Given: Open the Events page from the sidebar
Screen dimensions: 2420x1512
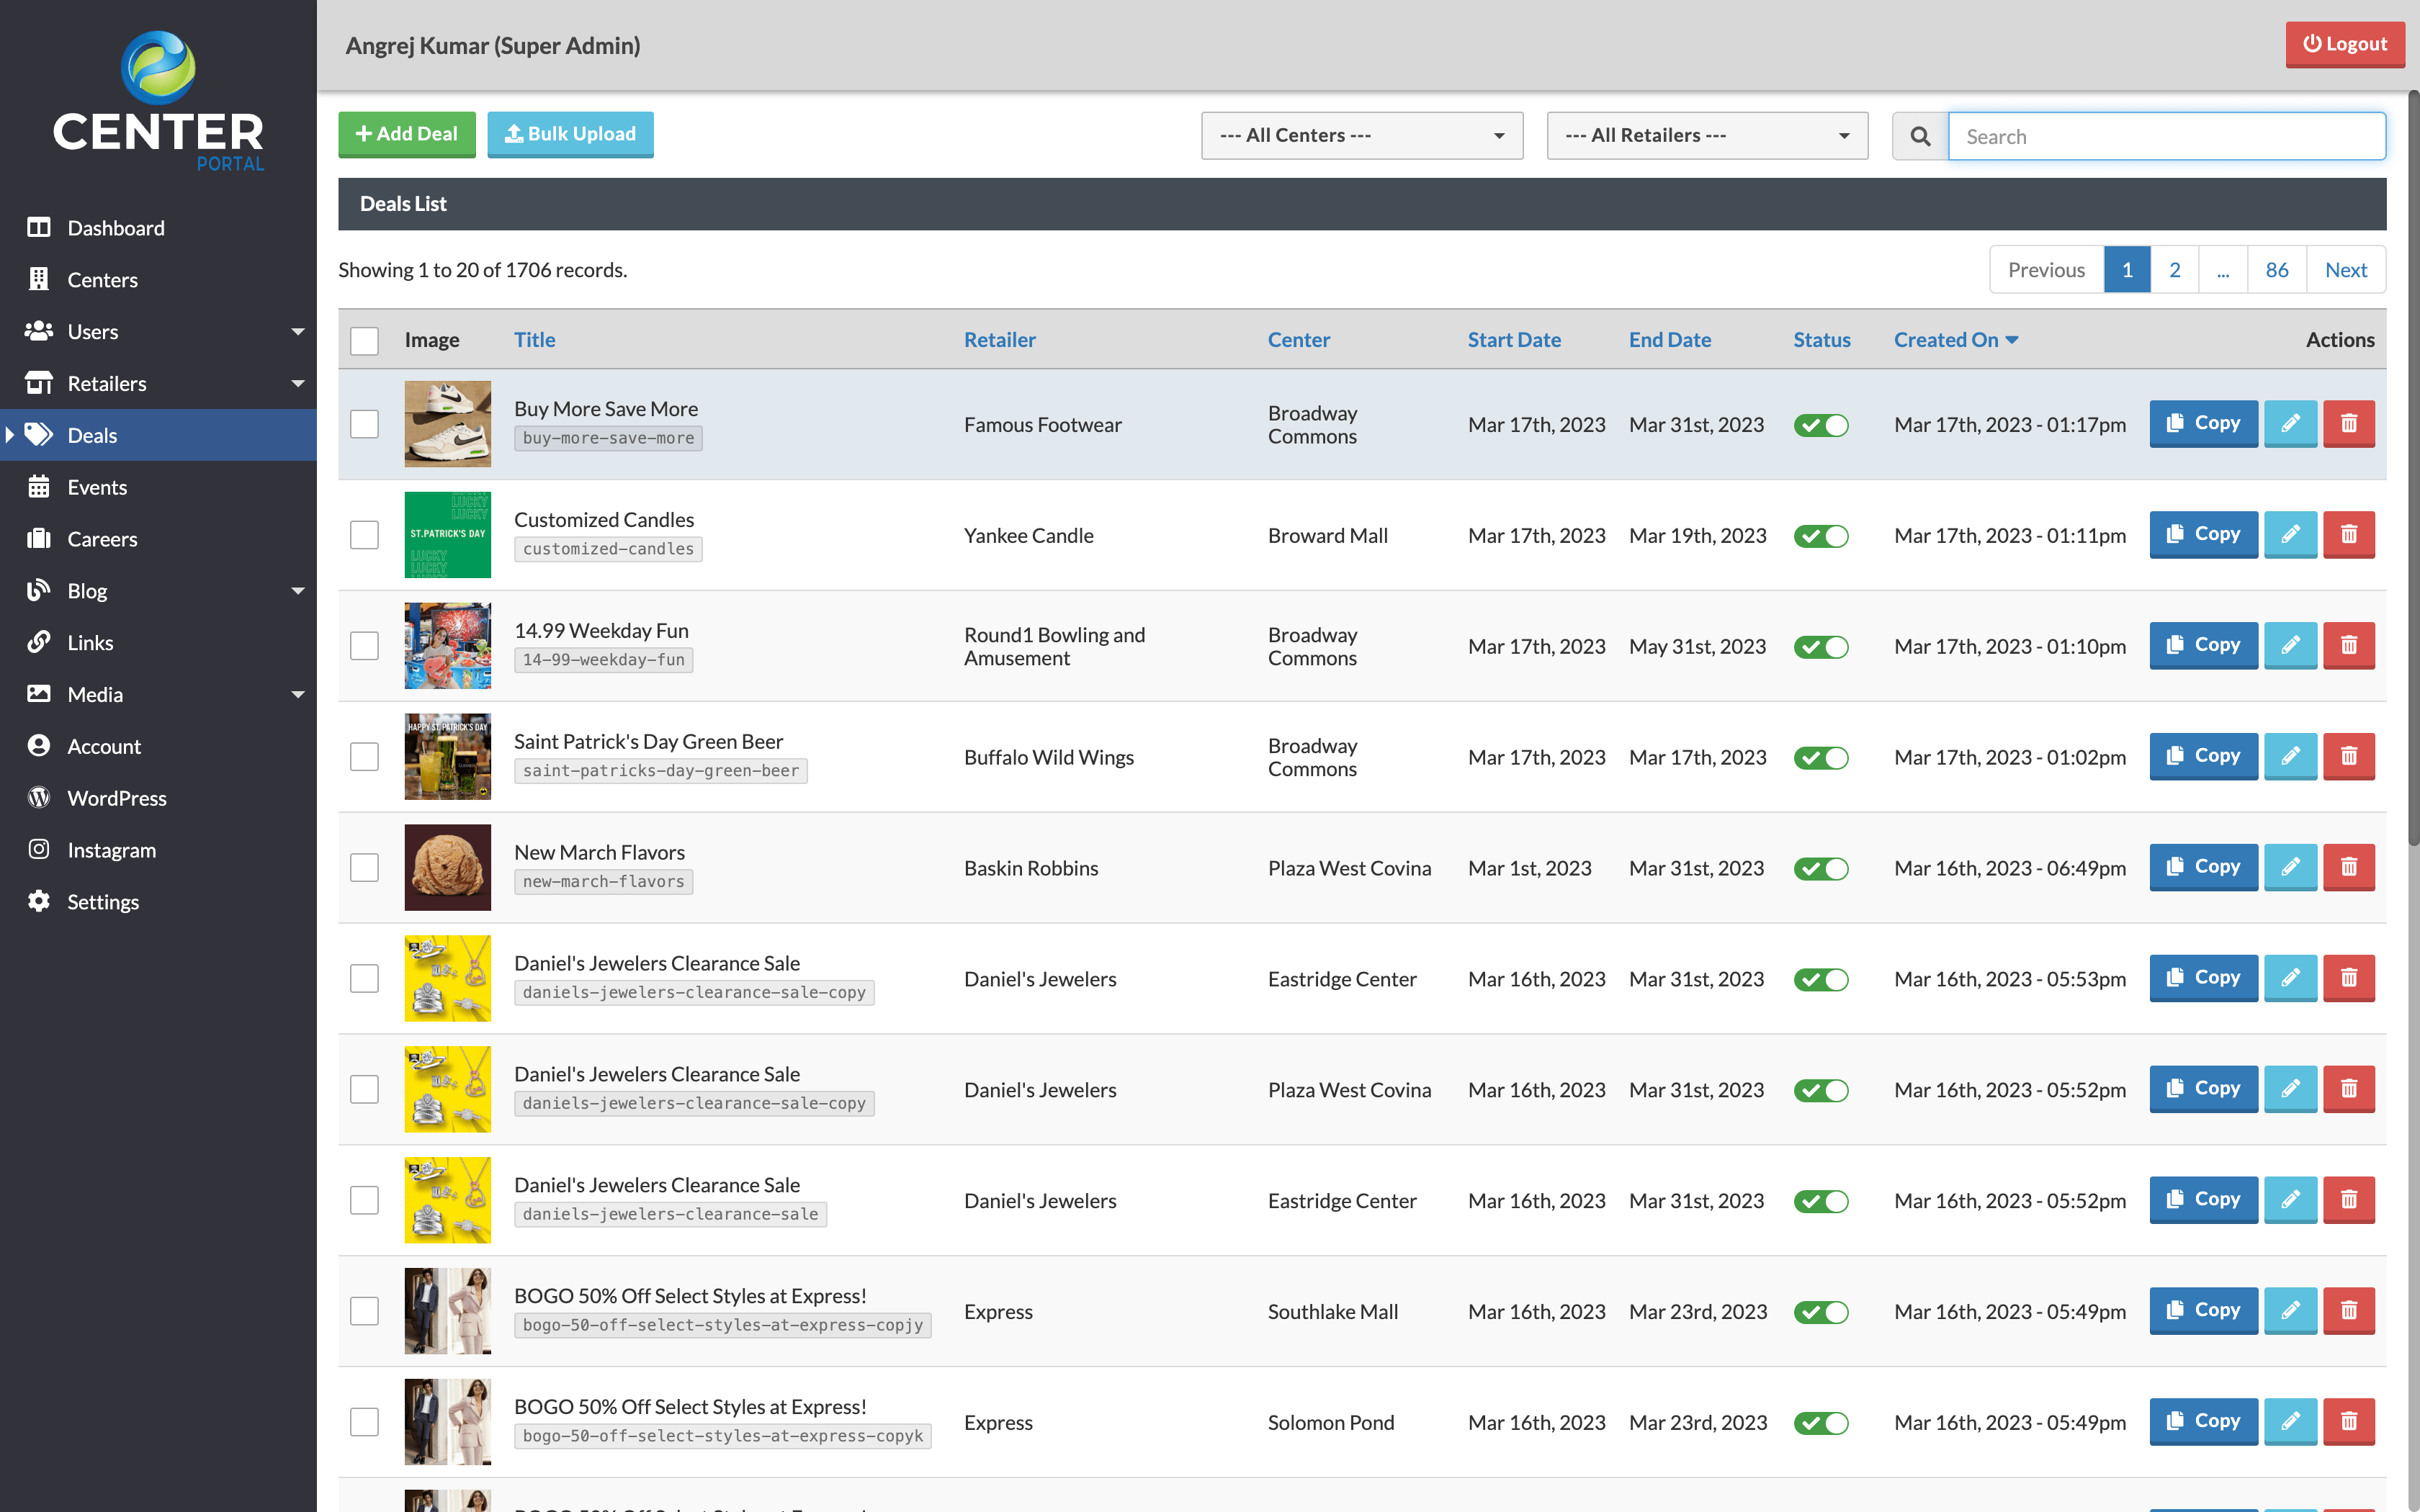Looking at the screenshot, I should point(97,487).
